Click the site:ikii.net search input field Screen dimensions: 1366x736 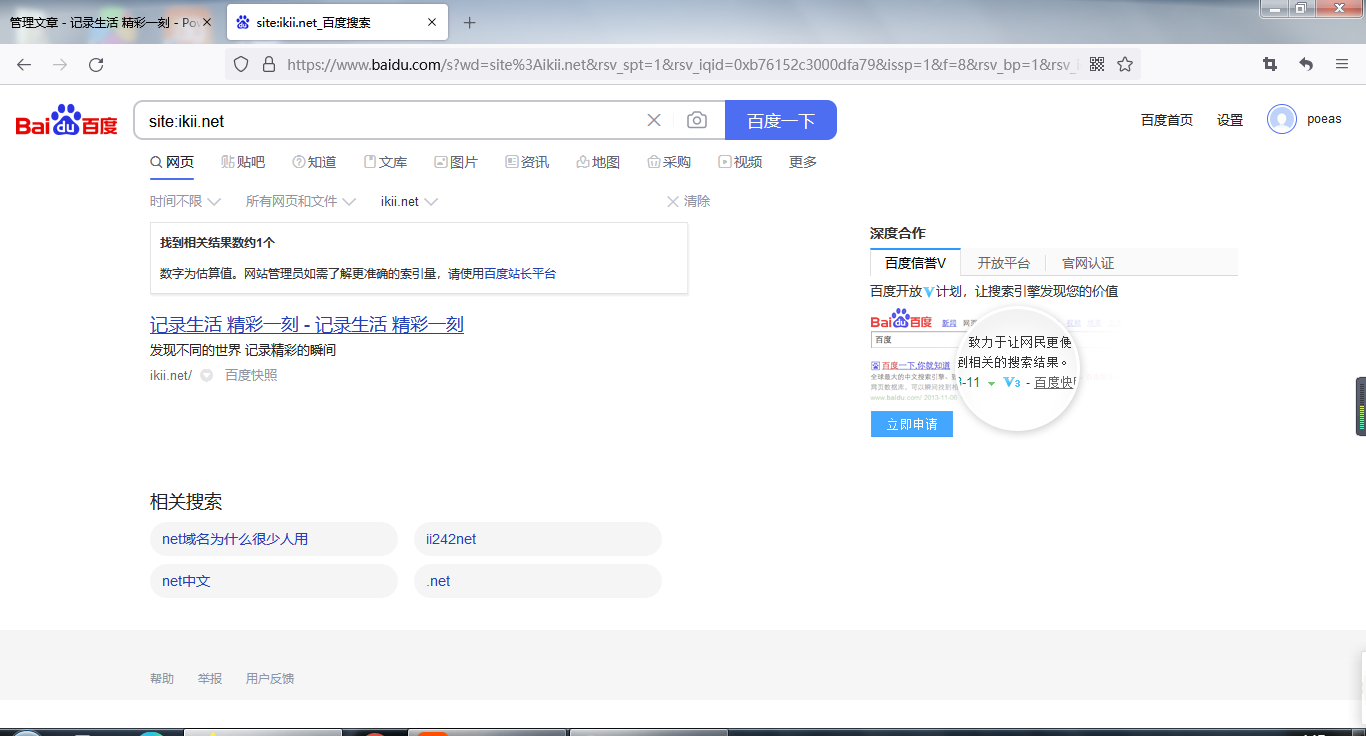coord(390,121)
